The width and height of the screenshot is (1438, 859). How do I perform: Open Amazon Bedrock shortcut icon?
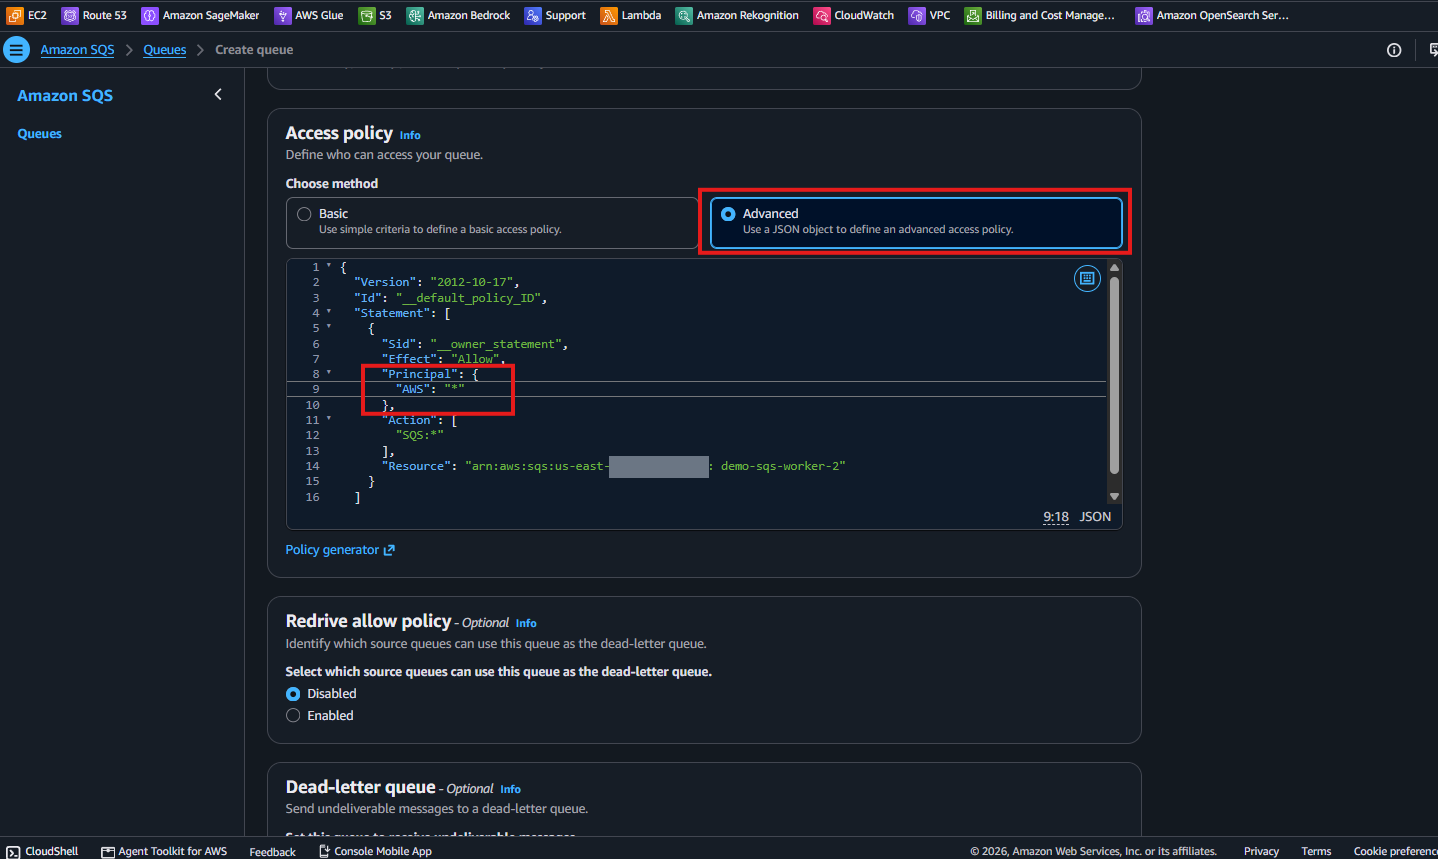point(415,15)
